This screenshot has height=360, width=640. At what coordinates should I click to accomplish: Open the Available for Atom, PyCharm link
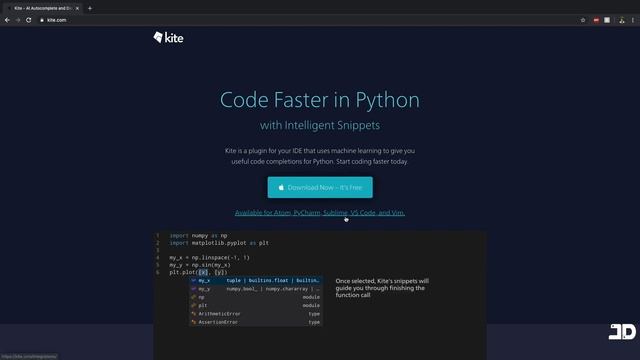[x=320, y=213]
